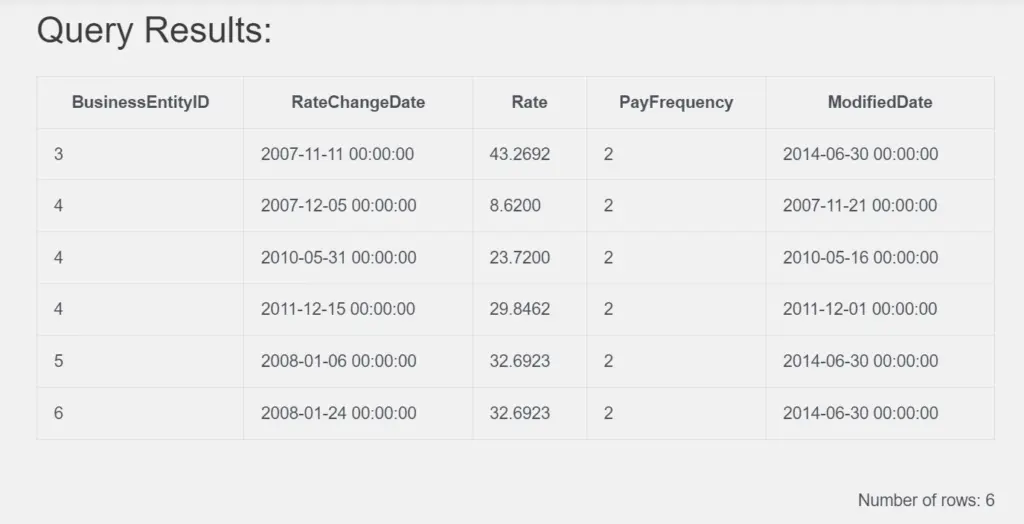Click the date 2007-11-11 00:00:00
Screen dimensions: 1024x524
(x=338, y=154)
